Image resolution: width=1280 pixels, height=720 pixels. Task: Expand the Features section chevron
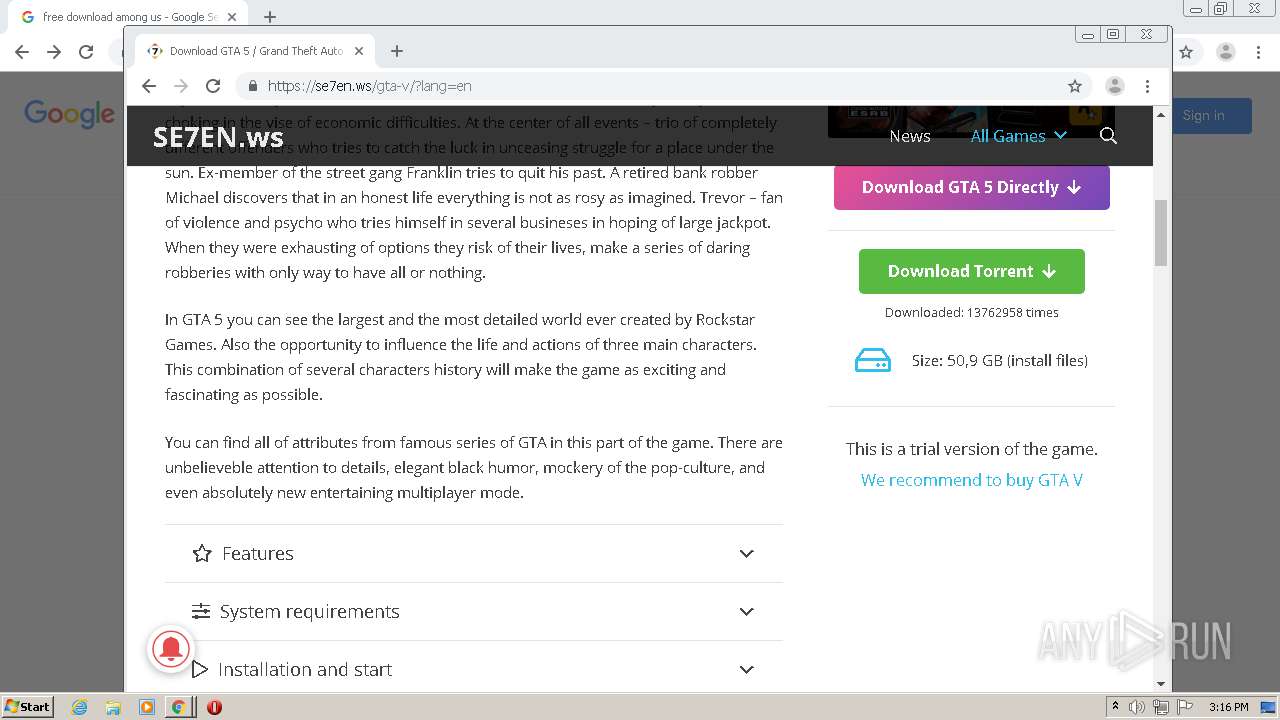[x=746, y=553]
